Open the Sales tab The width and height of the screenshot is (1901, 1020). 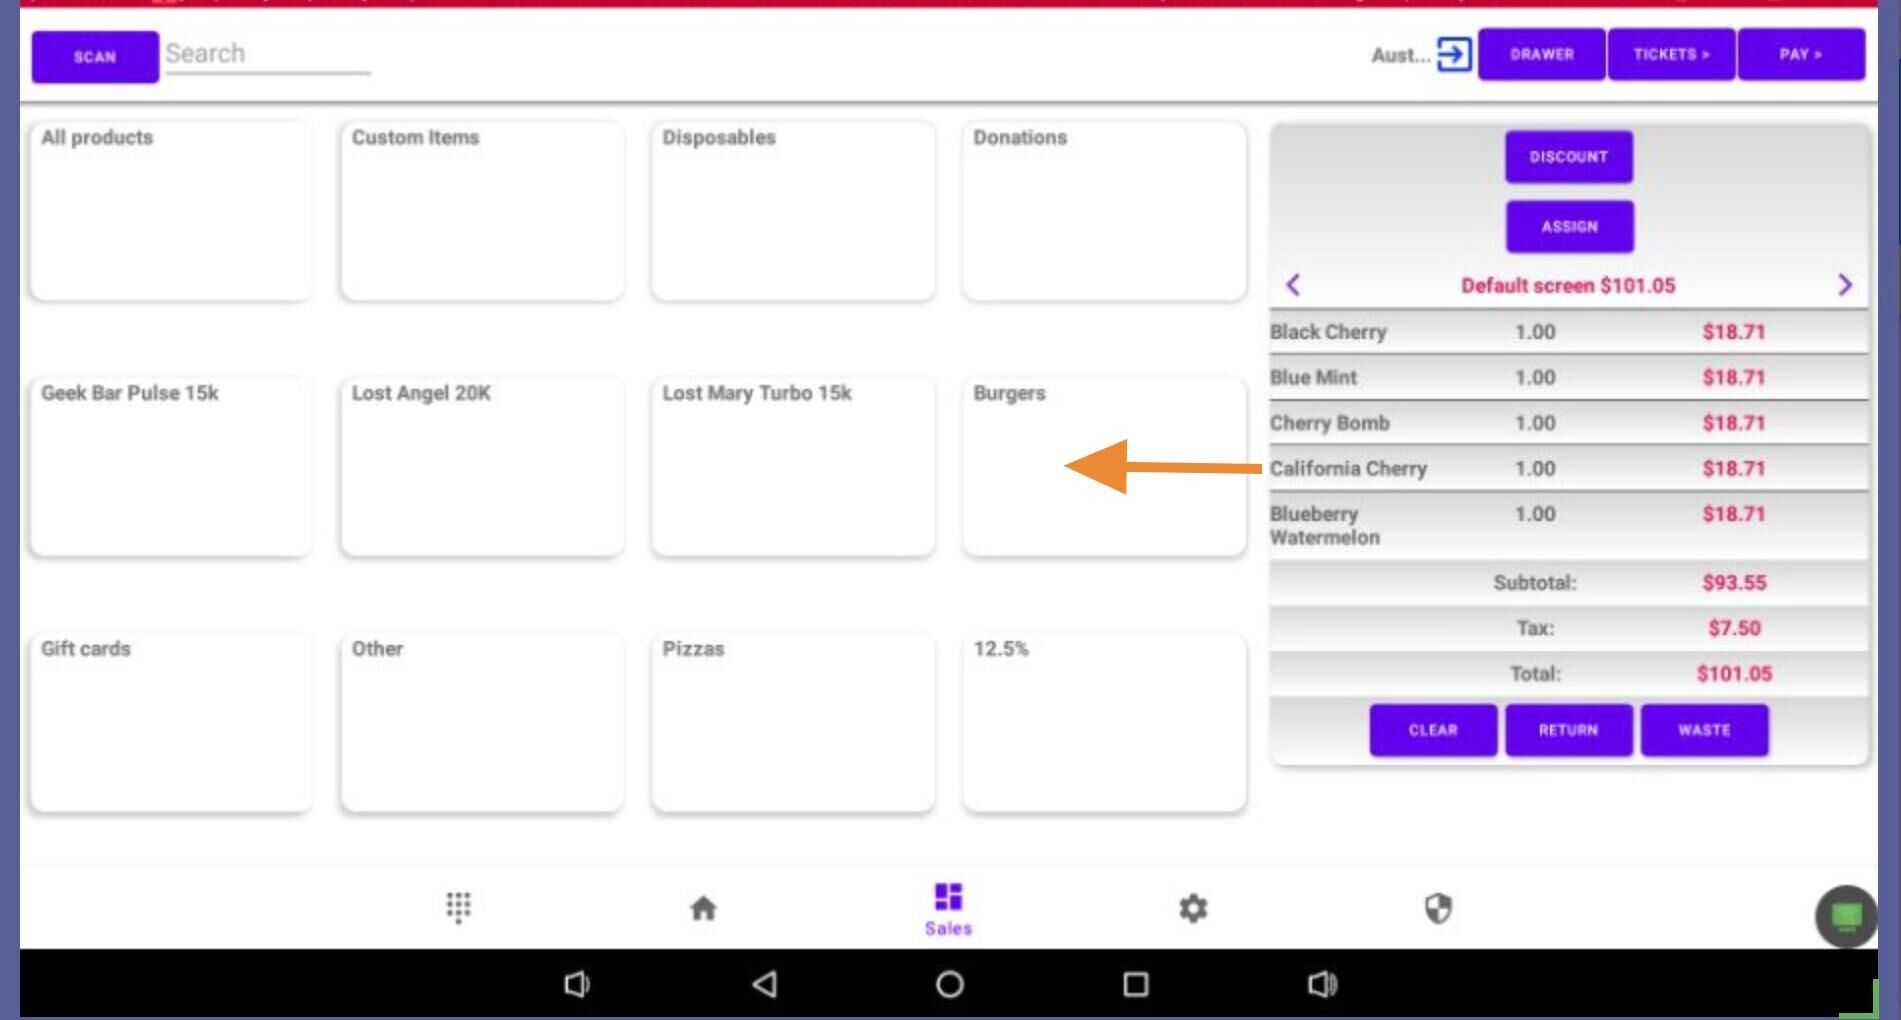pyautogui.click(x=948, y=909)
